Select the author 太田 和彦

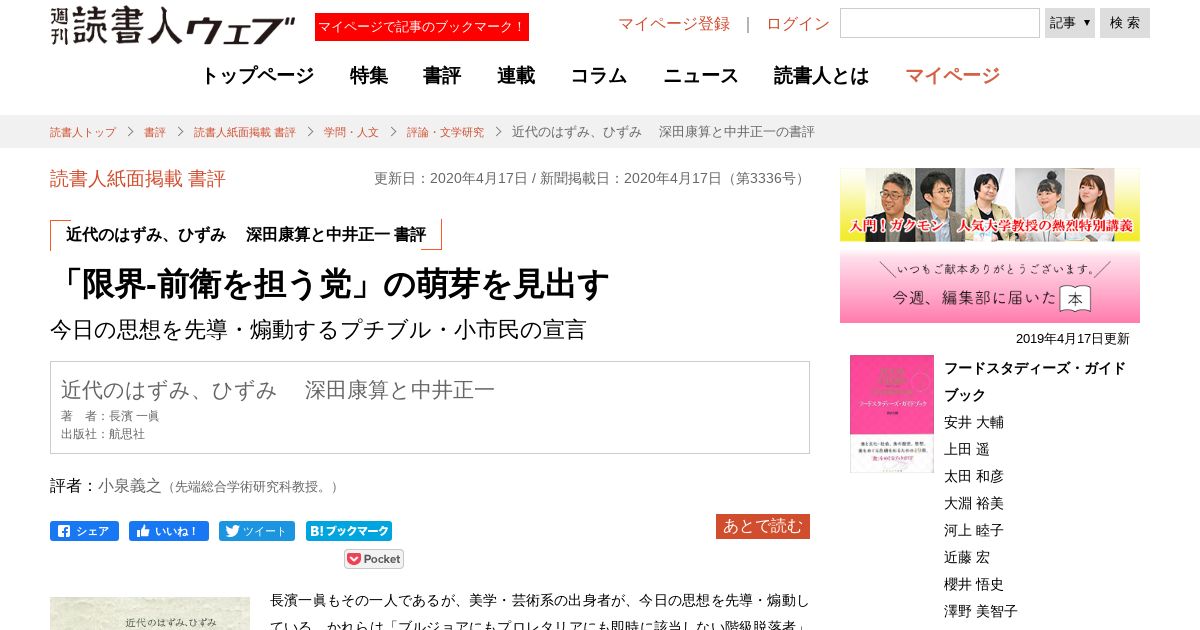pyautogui.click(x=974, y=477)
